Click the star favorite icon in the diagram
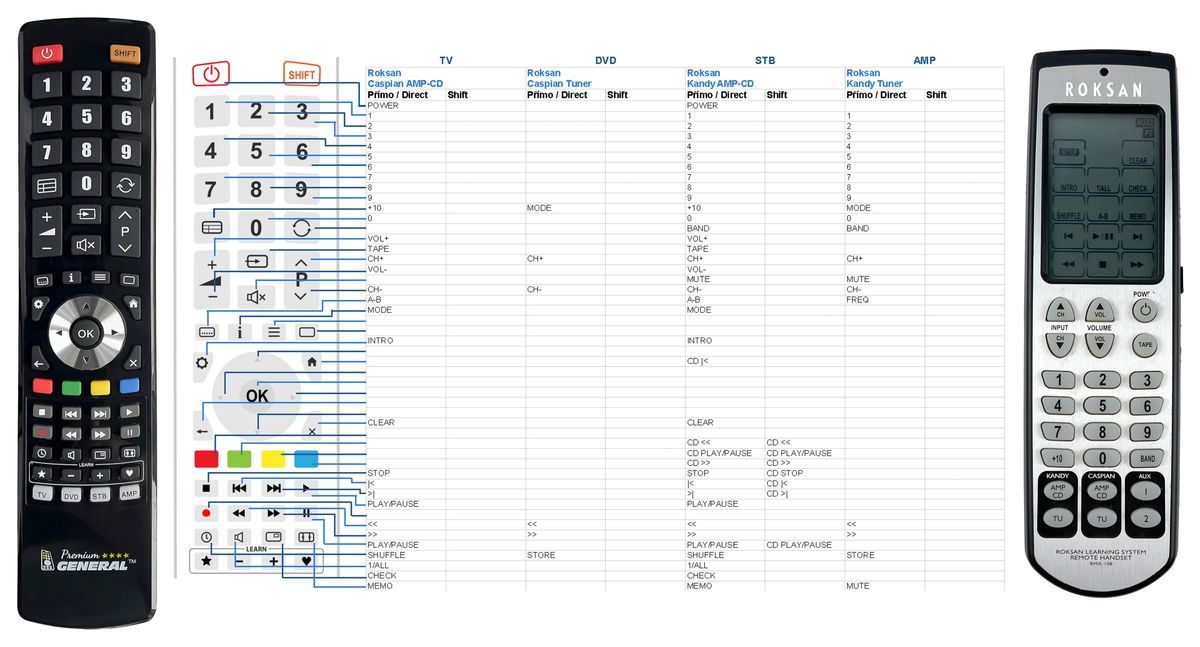Image resolution: width=1200 pixels, height=647 pixels. click(x=206, y=561)
